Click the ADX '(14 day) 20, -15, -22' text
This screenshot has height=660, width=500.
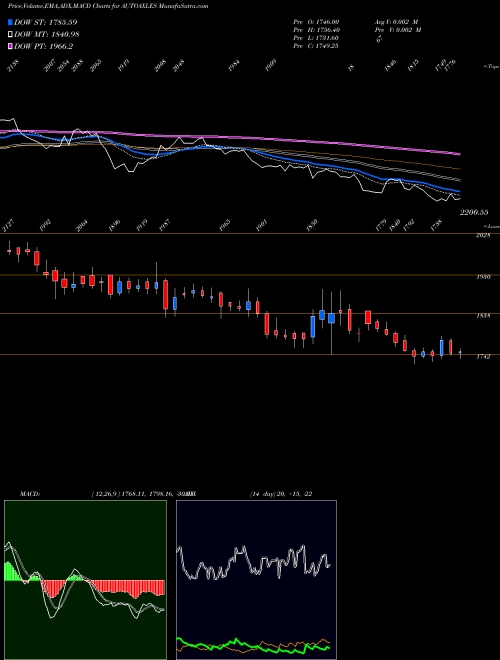tap(281, 494)
